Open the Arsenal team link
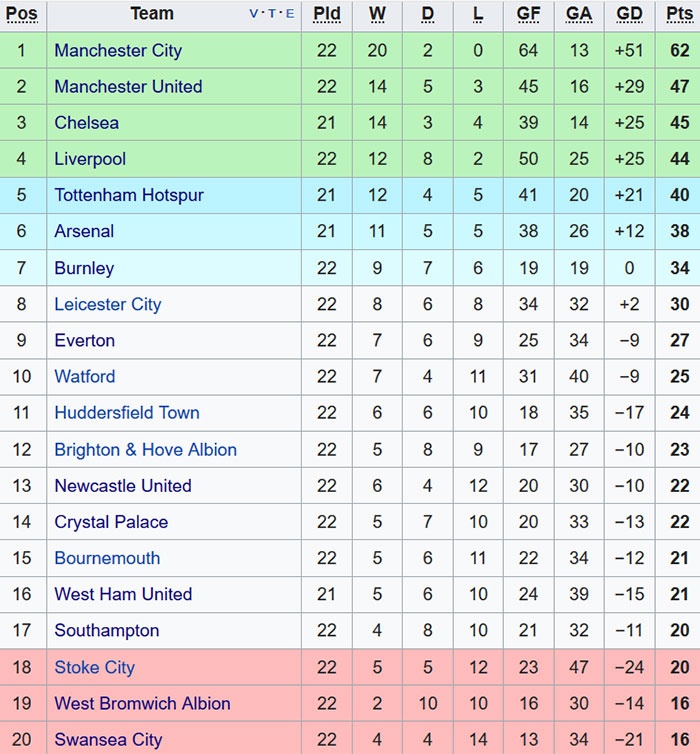Viewport: 700px width, 754px height. click(84, 231)
